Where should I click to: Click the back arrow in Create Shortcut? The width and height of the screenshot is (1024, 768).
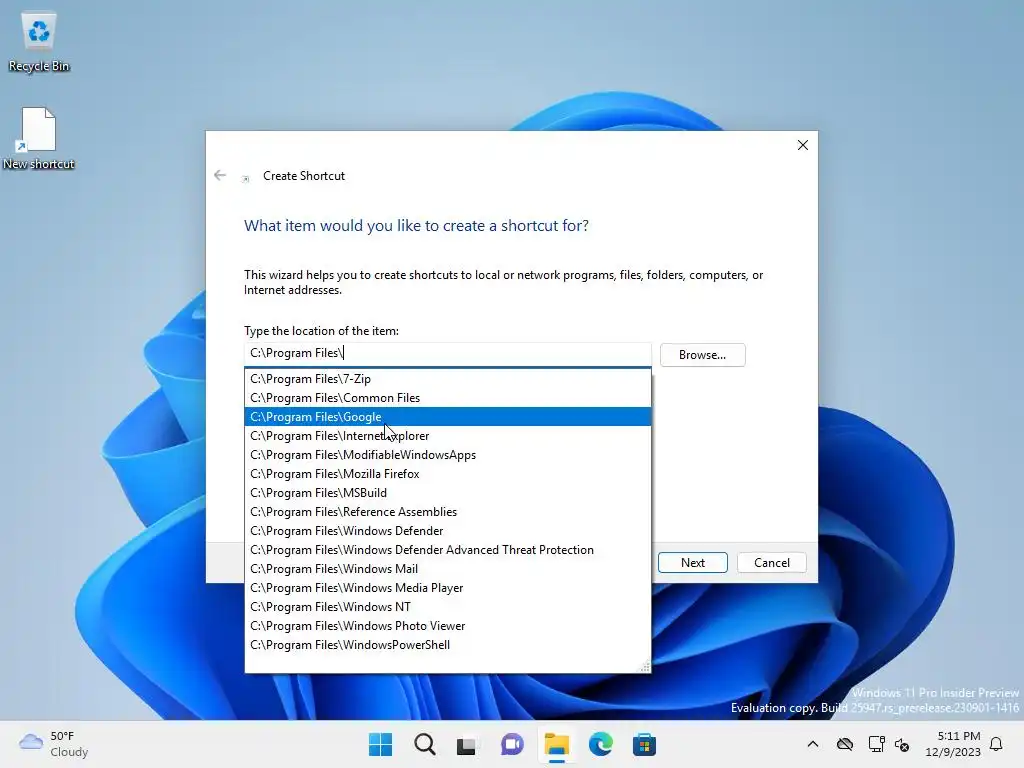click(220, 175)
